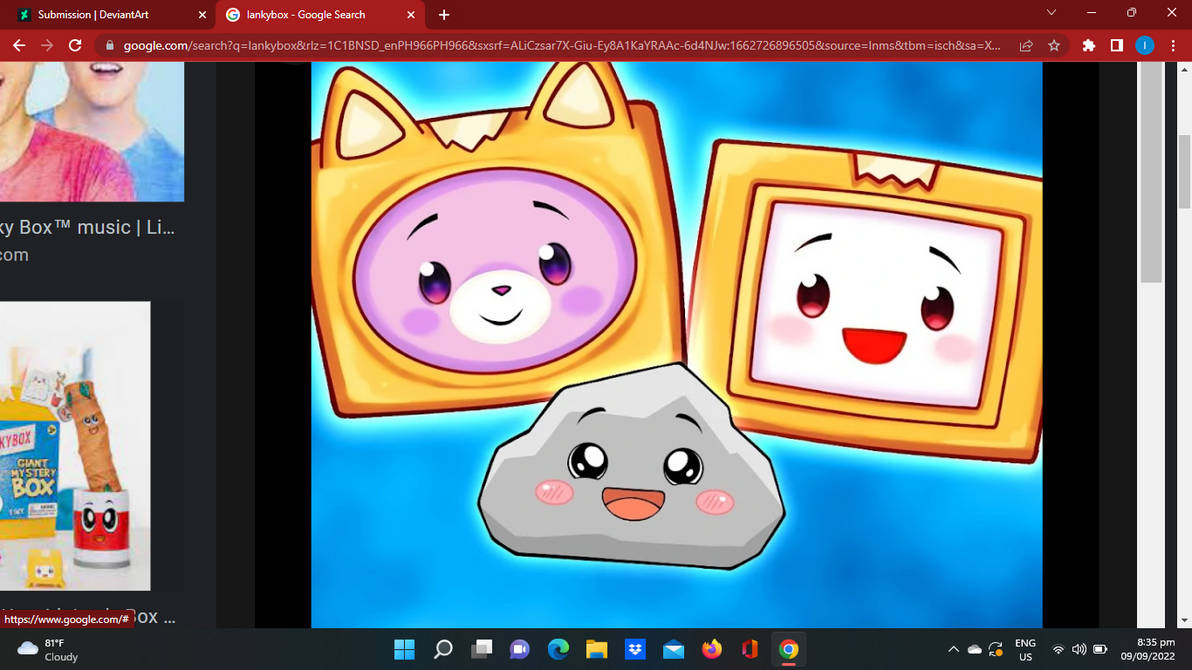
Task: Bookmark this page with the star icon
Action: pyautogui.click(x=1054, y=45)
